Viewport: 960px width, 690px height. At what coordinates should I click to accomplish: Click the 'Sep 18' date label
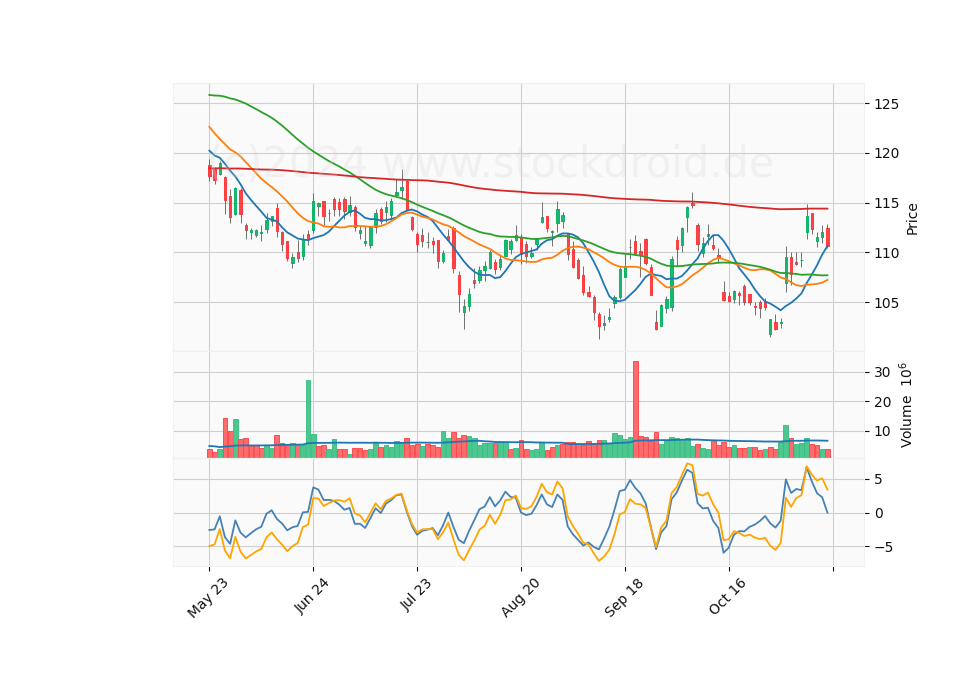[x=624, y=597]
